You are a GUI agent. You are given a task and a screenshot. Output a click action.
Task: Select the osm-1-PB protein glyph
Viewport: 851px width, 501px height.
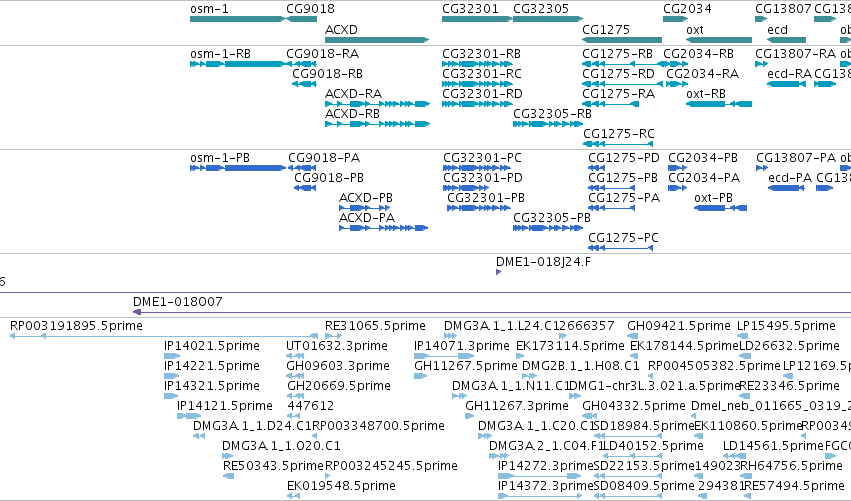(238, 168)
